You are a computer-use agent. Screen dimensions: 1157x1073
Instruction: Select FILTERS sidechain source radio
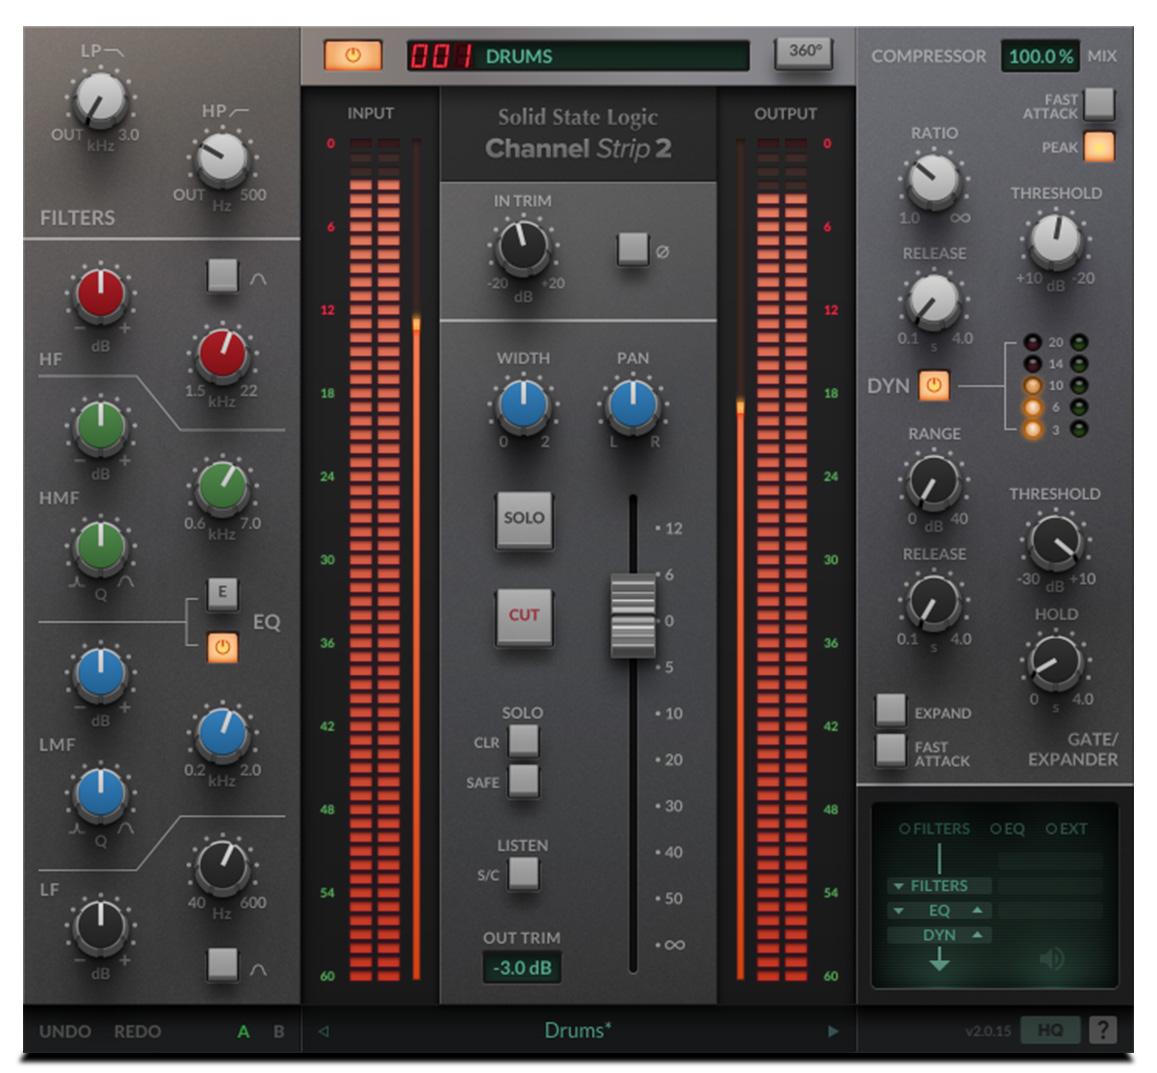(x=905, y=829)
